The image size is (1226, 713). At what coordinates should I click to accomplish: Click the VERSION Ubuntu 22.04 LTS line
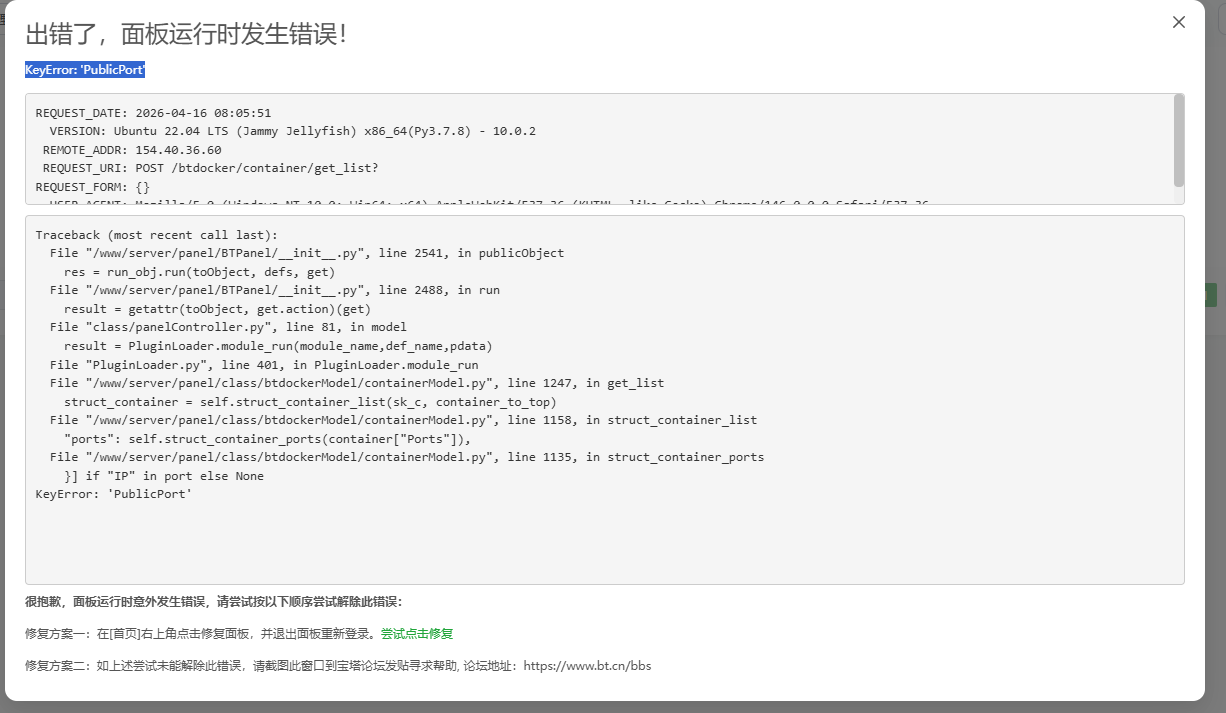[x=293, y=131]
